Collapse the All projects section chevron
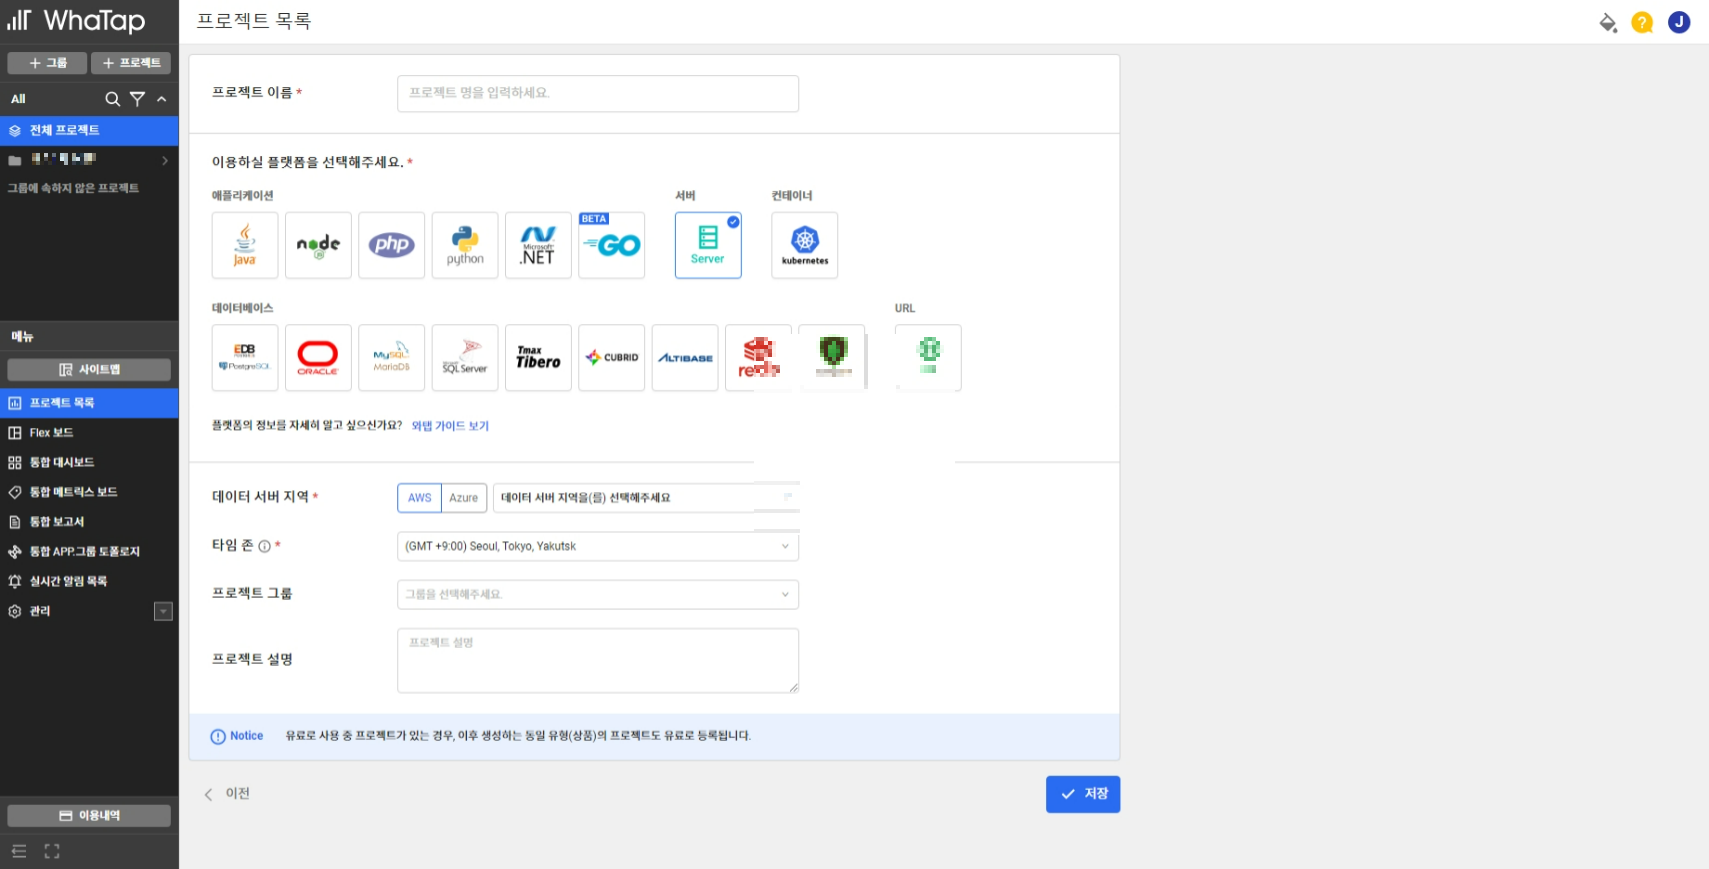This screenshot has height=869, width=1709. [x=162, y=99]
